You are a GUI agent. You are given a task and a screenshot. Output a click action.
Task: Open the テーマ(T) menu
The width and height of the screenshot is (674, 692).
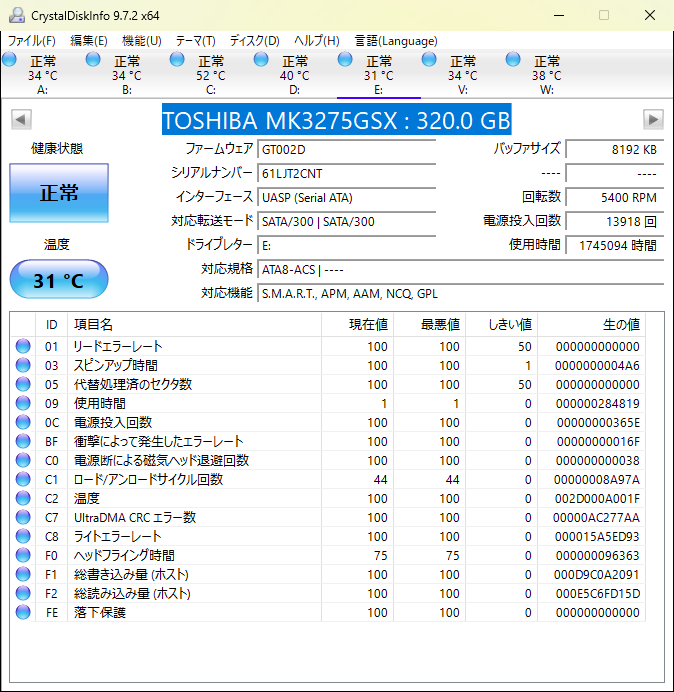(x=195, y=41)
